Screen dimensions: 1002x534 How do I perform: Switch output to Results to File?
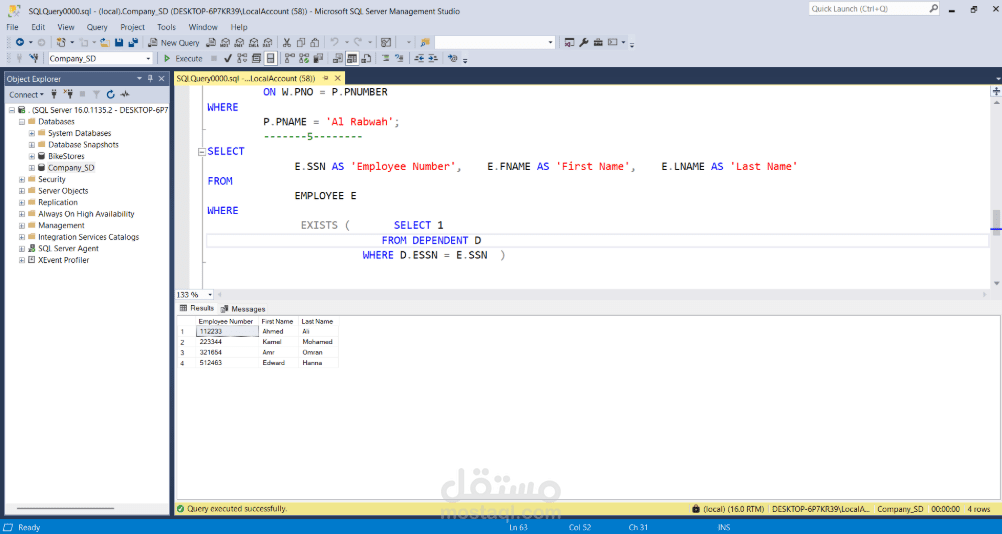click(366, 58)
